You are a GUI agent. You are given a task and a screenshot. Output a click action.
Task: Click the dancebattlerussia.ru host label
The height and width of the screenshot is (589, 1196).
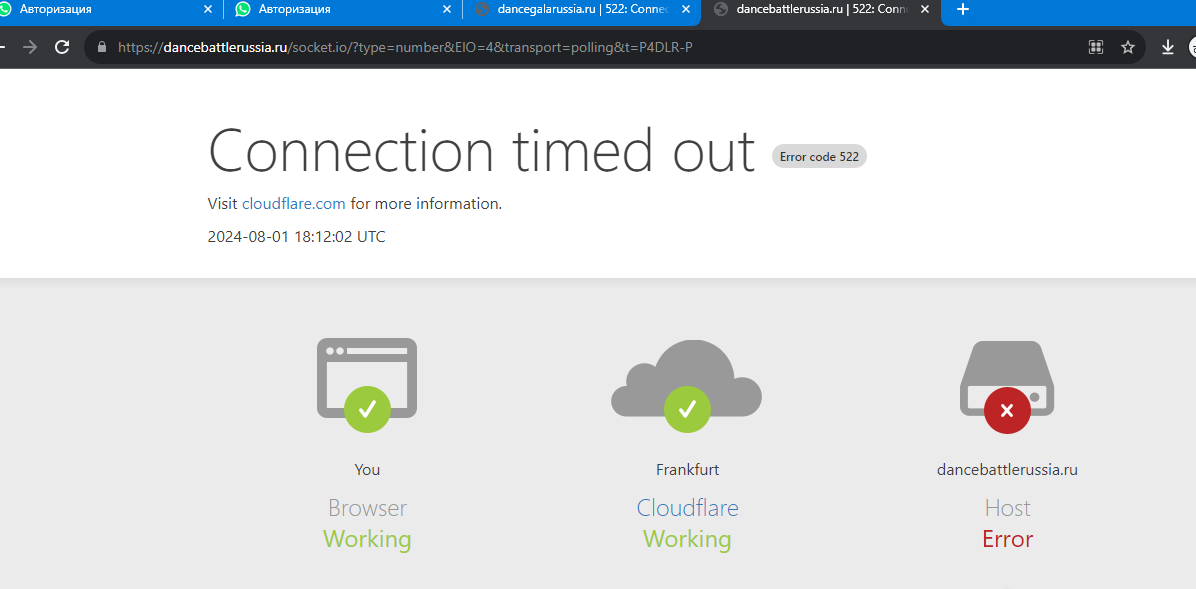pos(1007,469)
